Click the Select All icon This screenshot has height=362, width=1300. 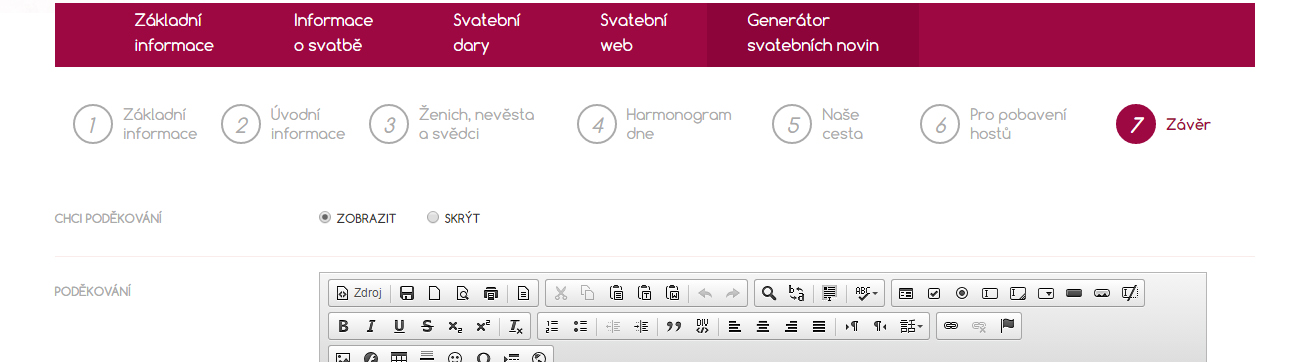[829, 293]
